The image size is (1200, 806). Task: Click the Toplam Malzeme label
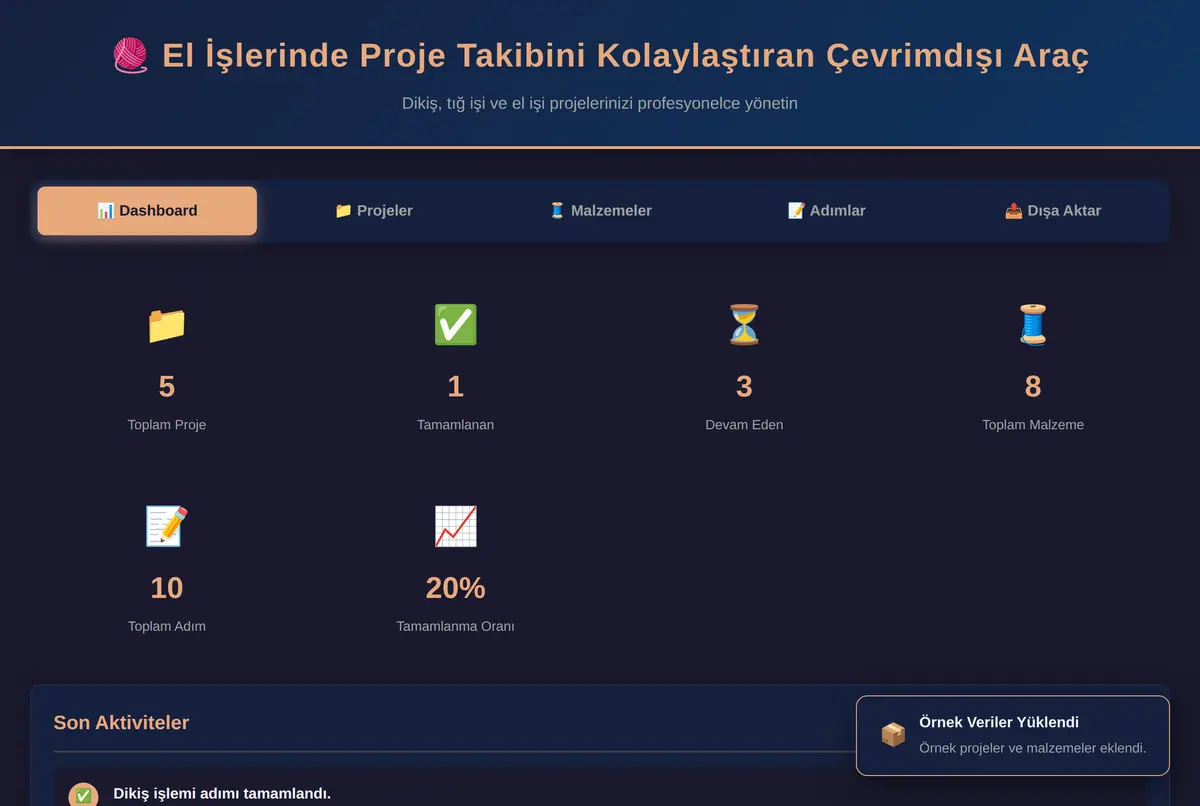coord(1033,425)
